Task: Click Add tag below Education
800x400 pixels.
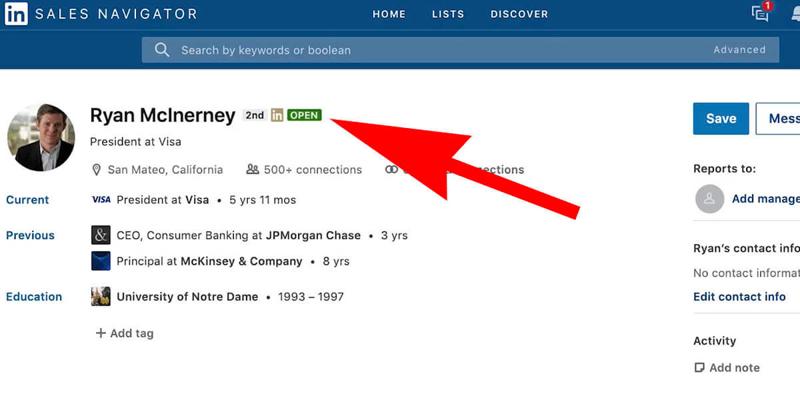Action: coord(125,333)
